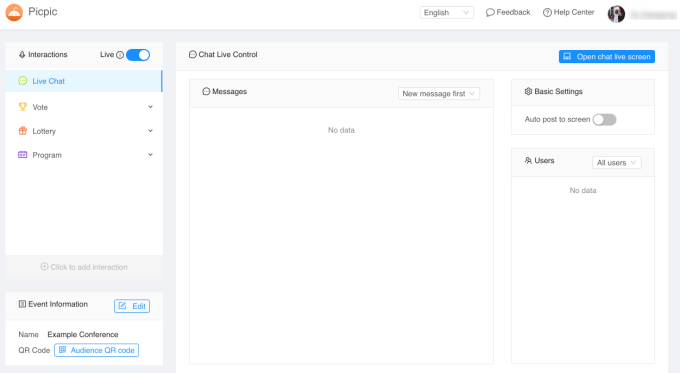Expand the Vote section chevron
Viewport: 680px width, 373px height.
coord(150,107)
